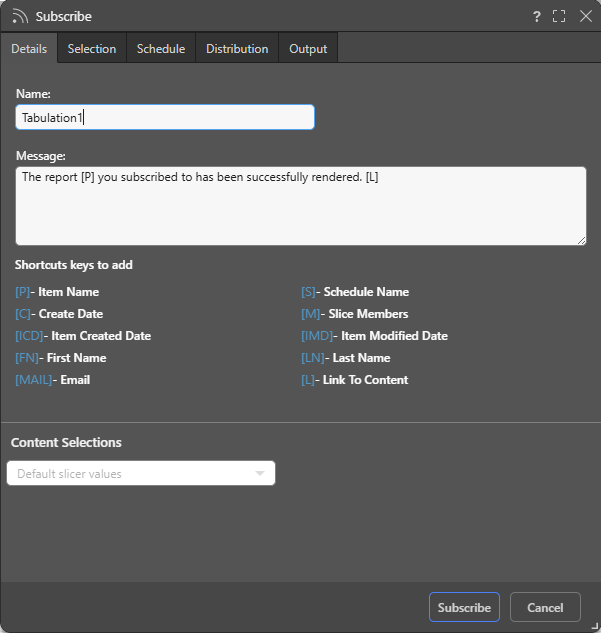Image resolution: width=601 pixels, height=633 pixels.
Task: Insert the [LN] Last Name shortcut
Action: click(313, 358)
